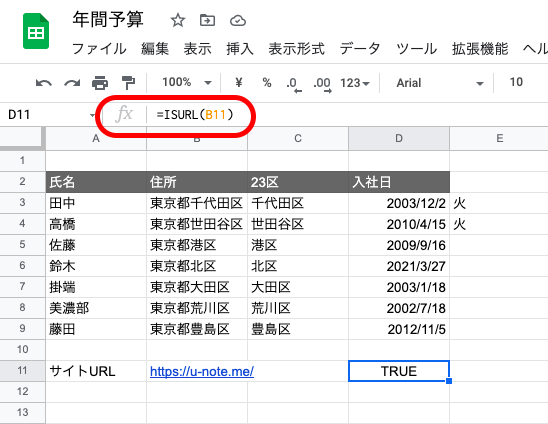
Task: Select row 13 header
Action: (22, 412)
